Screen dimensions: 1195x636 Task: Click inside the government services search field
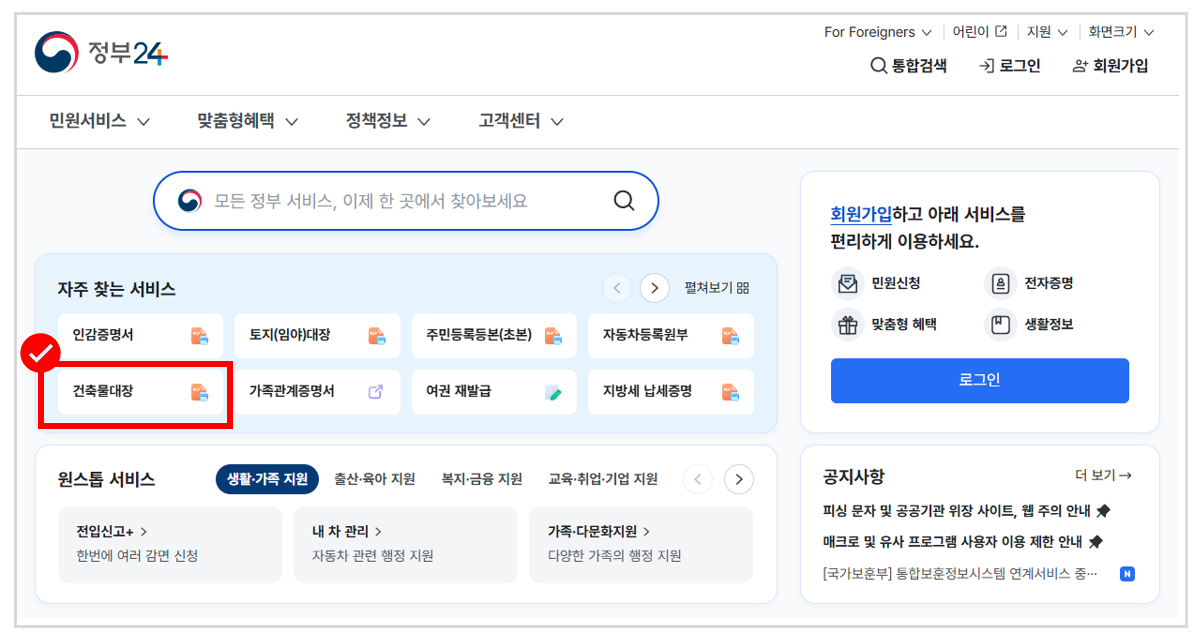click(x=400, y=200)
